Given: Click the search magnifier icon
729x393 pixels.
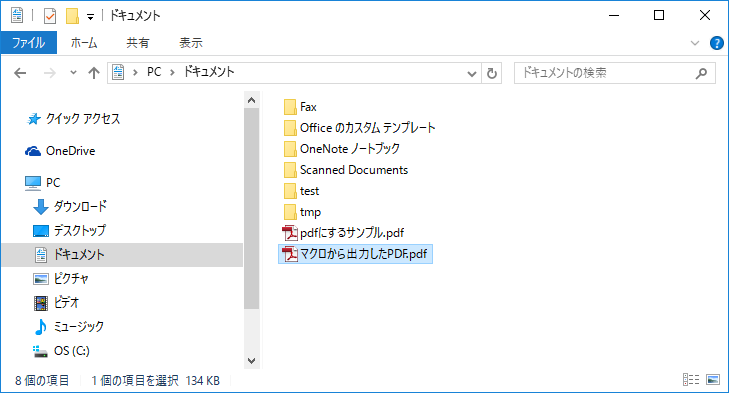Looking at the screenshot, I should [x=701, y=73].
